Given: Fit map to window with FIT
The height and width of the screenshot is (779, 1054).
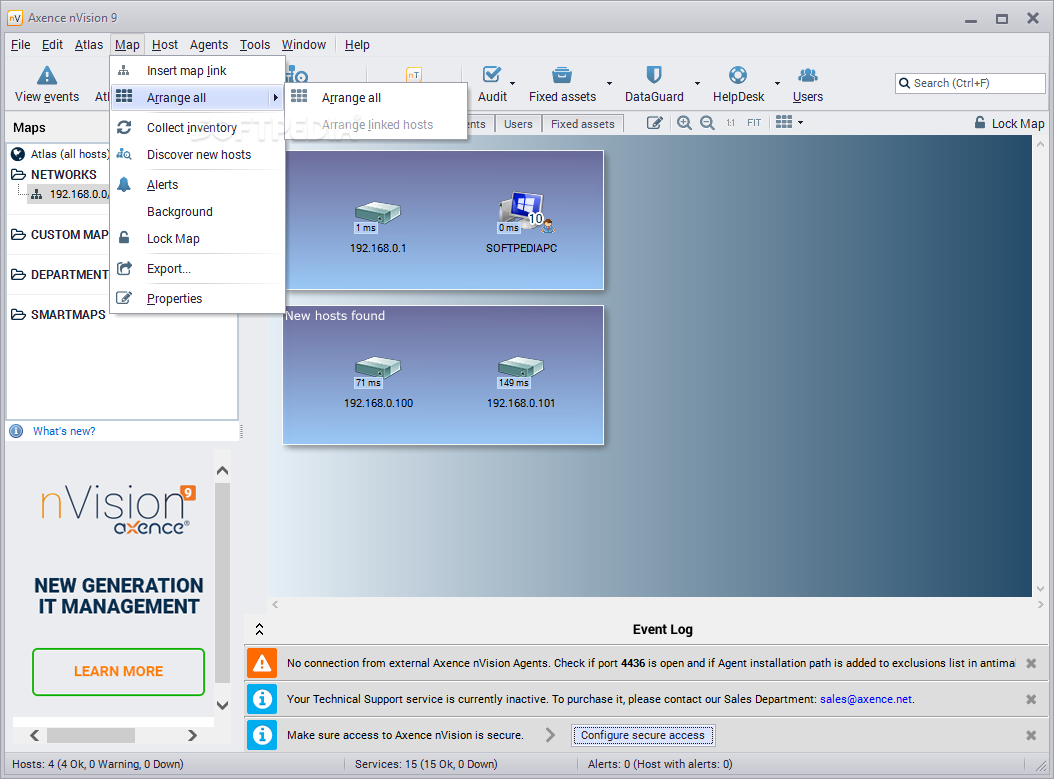Looking at the screenshot, I should pyautogui.click(x=754, y=123).
